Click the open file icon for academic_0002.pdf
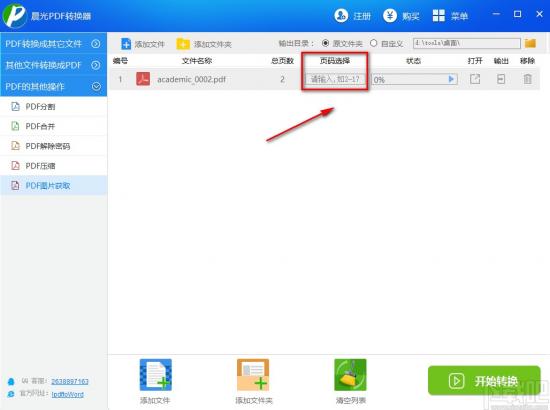The image size is (550, 410). pos(475,79)
